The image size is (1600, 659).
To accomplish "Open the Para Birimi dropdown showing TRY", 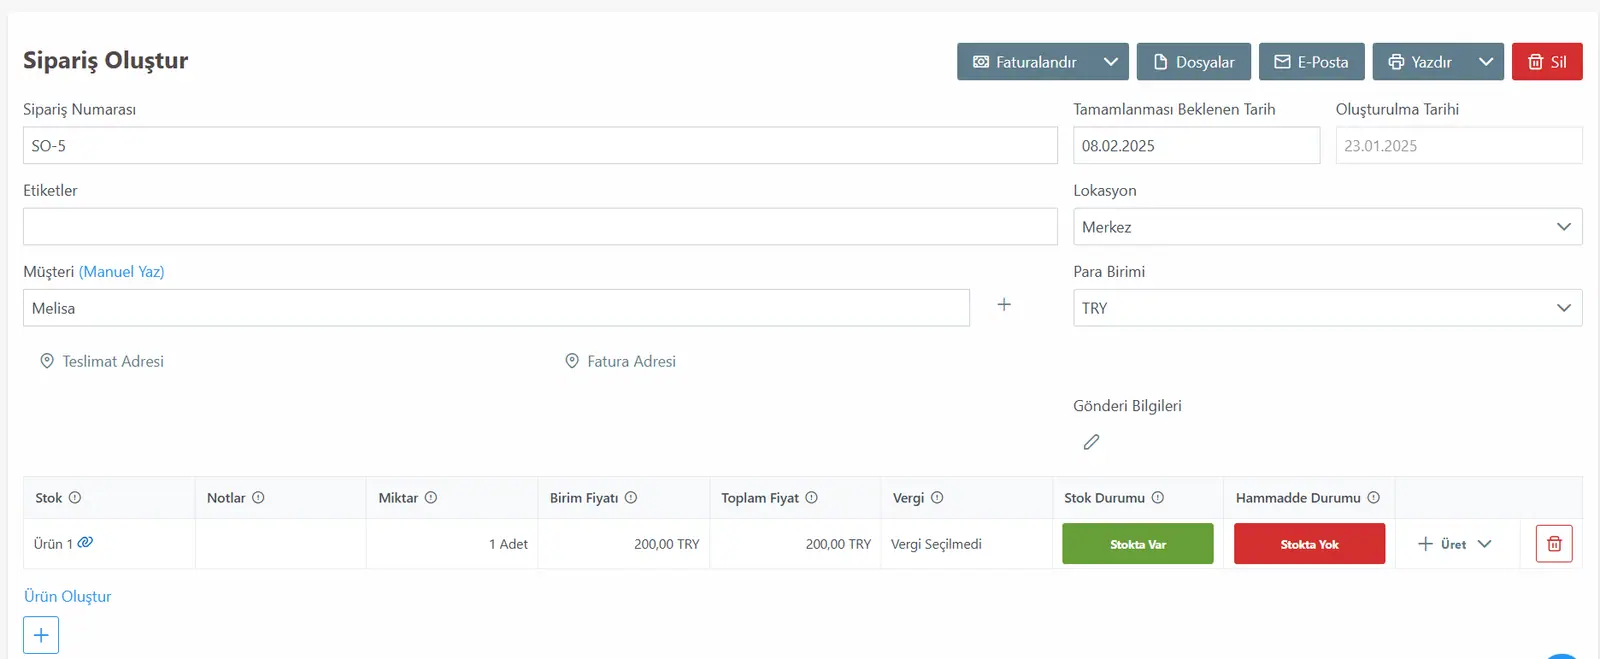I will pyautogui.click(x=1328, y=308).
